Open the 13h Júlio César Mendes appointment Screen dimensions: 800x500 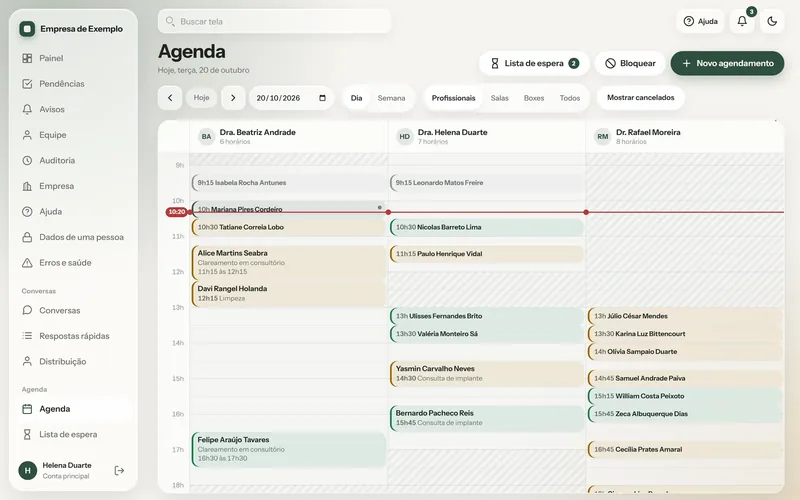[x=685, y=316]
